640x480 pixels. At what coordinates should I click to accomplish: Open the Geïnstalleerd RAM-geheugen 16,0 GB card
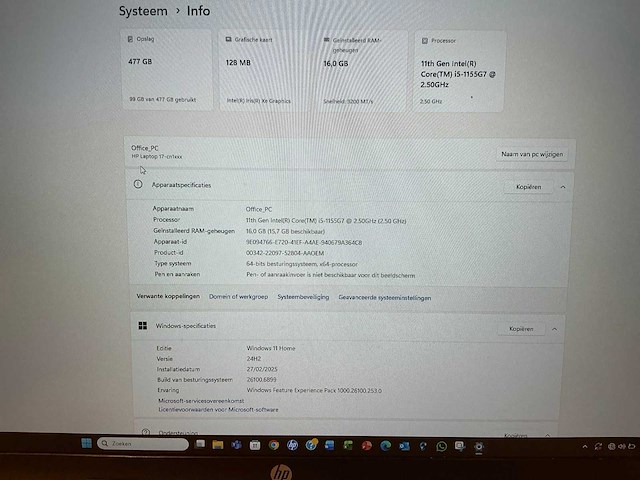pyautogui.click(x=362, y=71)
